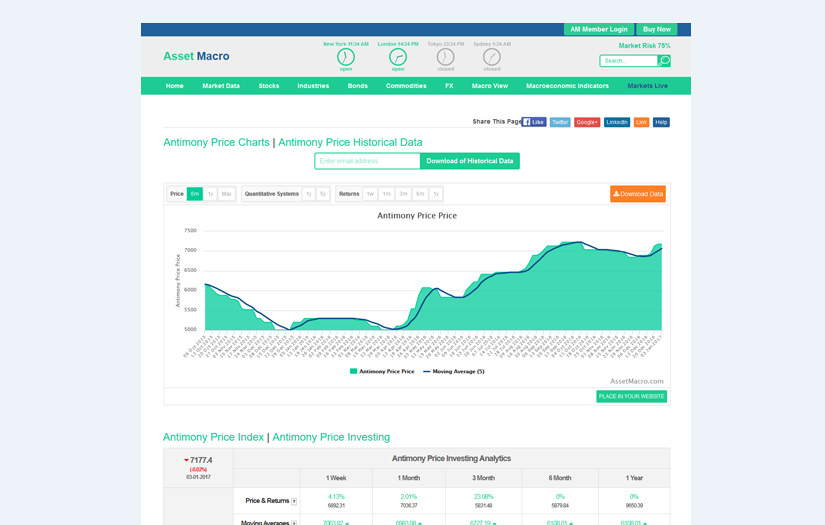825x525 pixels.
Task: Click the New York clock icon
Action: tap(346, 57)
